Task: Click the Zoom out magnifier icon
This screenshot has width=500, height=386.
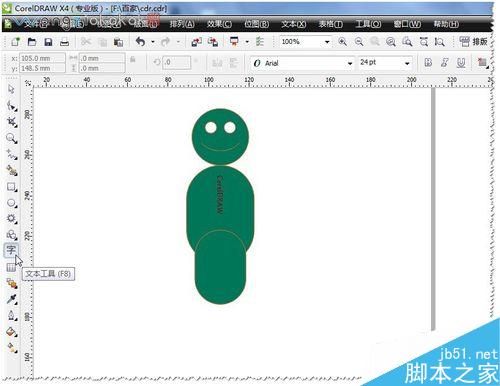Action: coord(359,42)
